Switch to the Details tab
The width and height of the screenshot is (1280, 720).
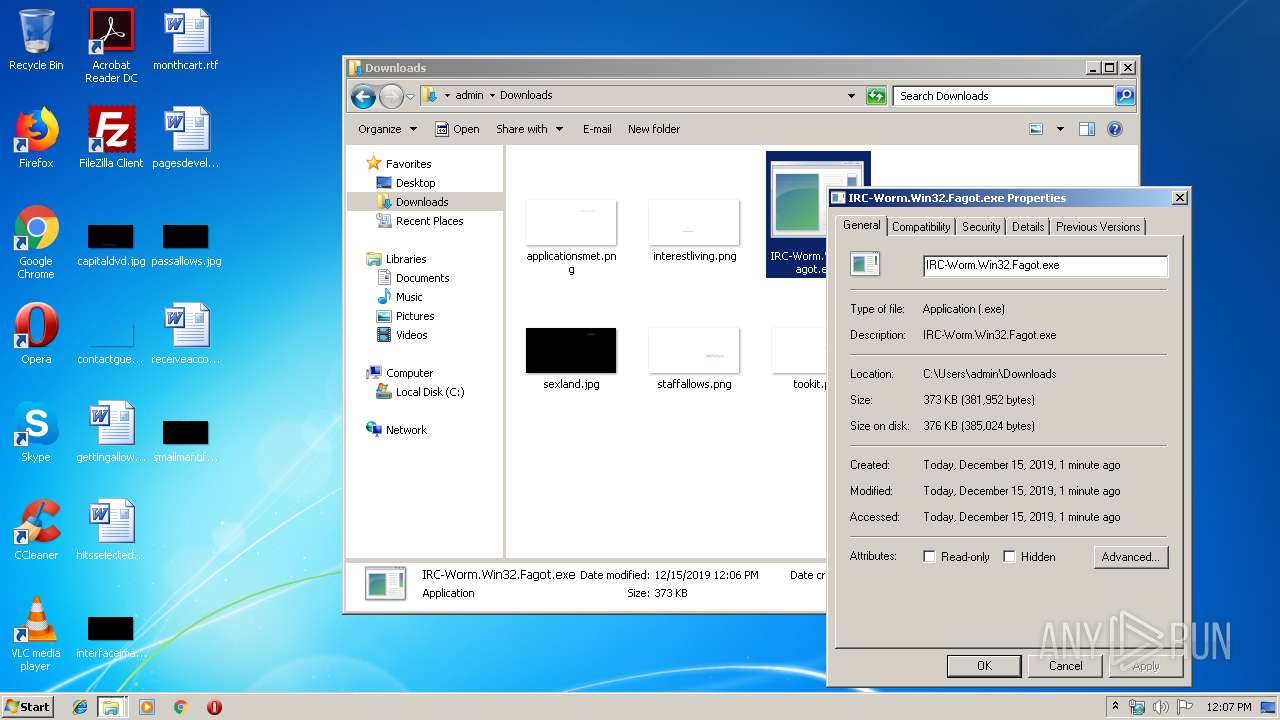click(x=1028, y=227)
